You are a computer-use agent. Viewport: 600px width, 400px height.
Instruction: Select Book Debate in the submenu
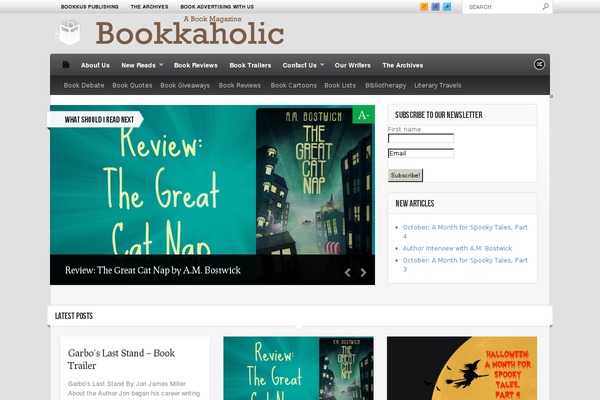pyautogui.click(x=84, y=85)
